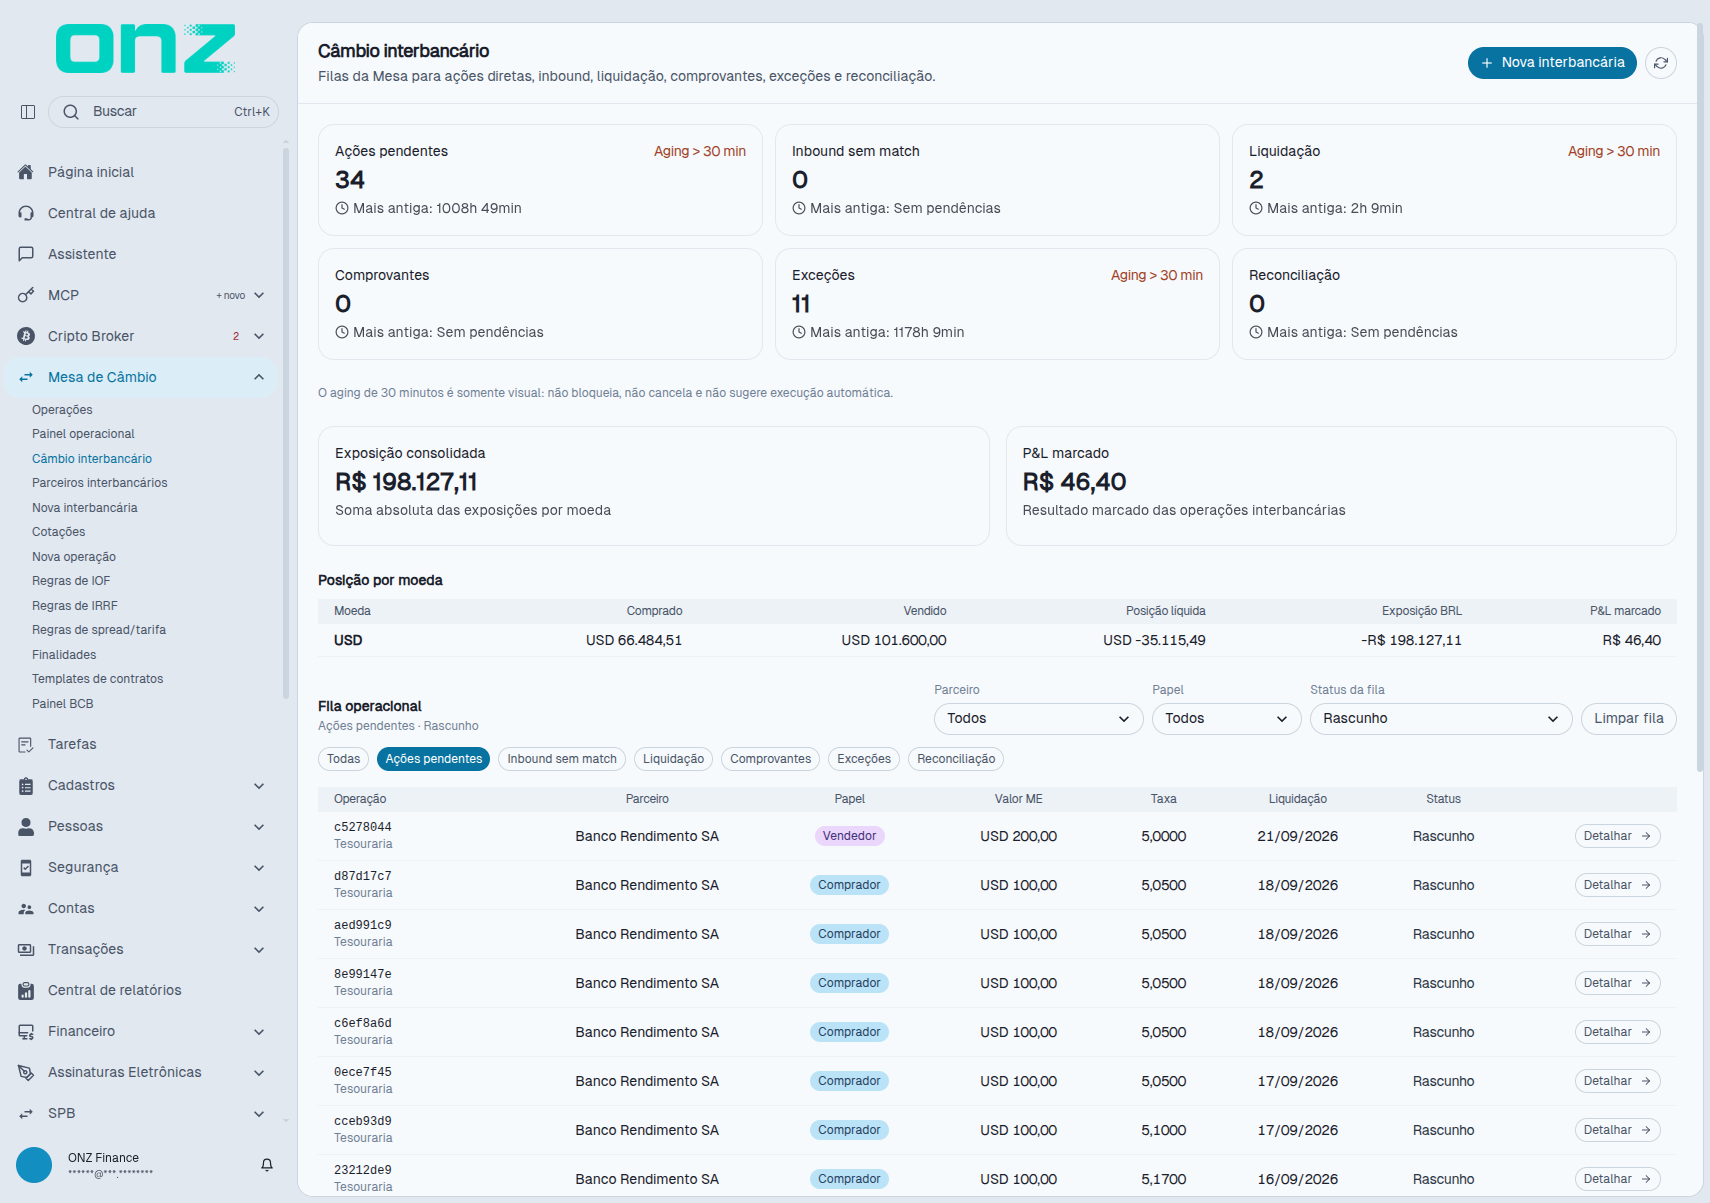Expand the Cripto Broker chevron

coord(259,336)
